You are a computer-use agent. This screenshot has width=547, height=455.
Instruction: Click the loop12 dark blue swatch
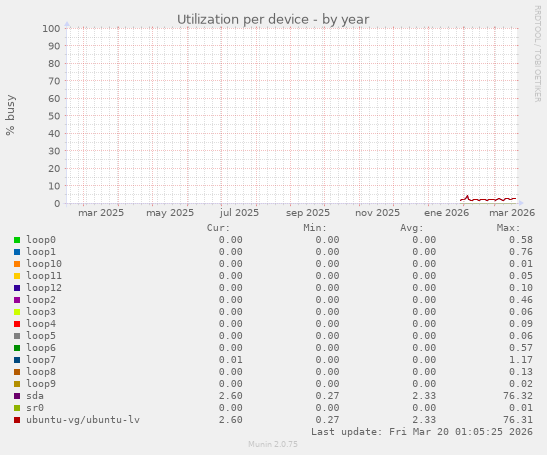[x=17, y=288]
